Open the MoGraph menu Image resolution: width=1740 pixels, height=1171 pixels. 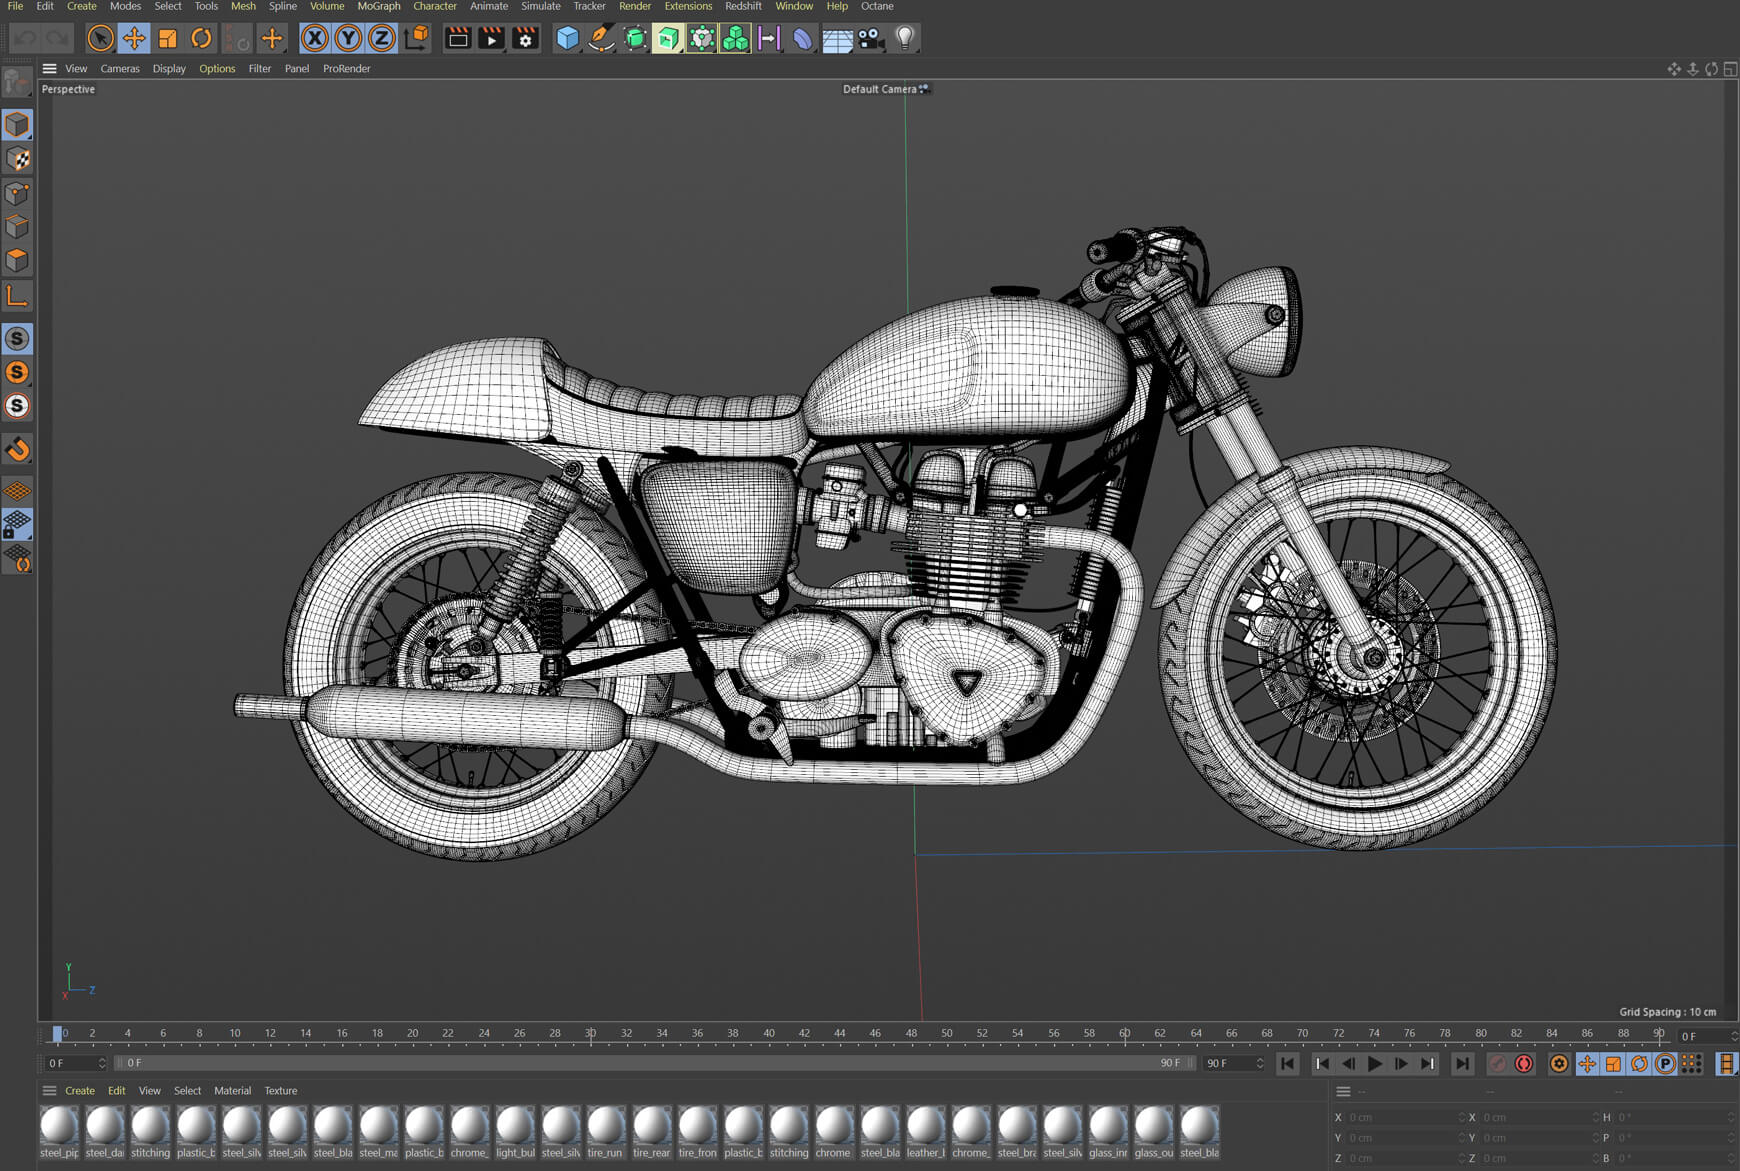(379, 6)
